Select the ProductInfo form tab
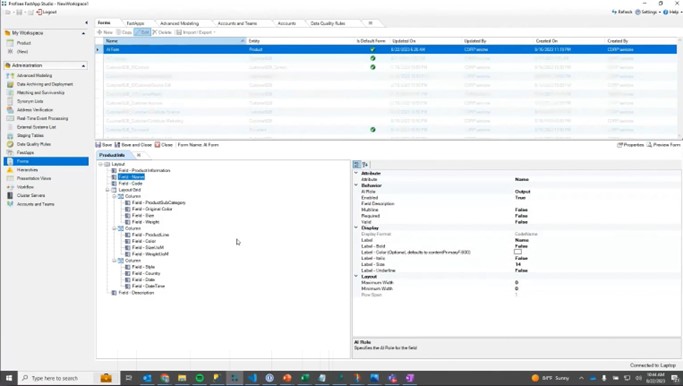683x386 pixels. tap(112, 155)
